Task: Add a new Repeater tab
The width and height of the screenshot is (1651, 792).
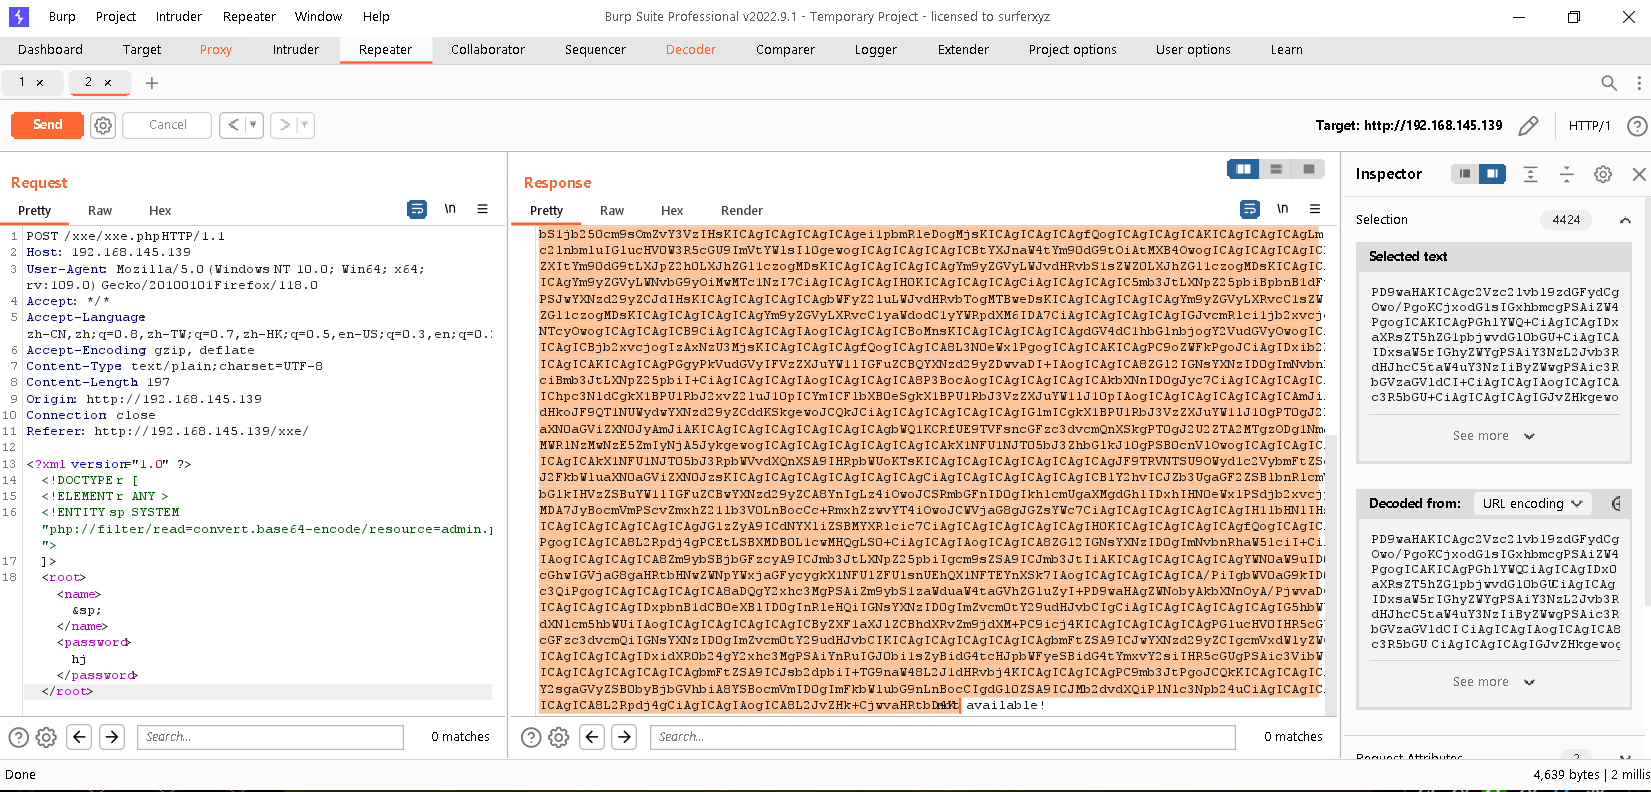Action: pyautogui.click(x=152, y=83)
